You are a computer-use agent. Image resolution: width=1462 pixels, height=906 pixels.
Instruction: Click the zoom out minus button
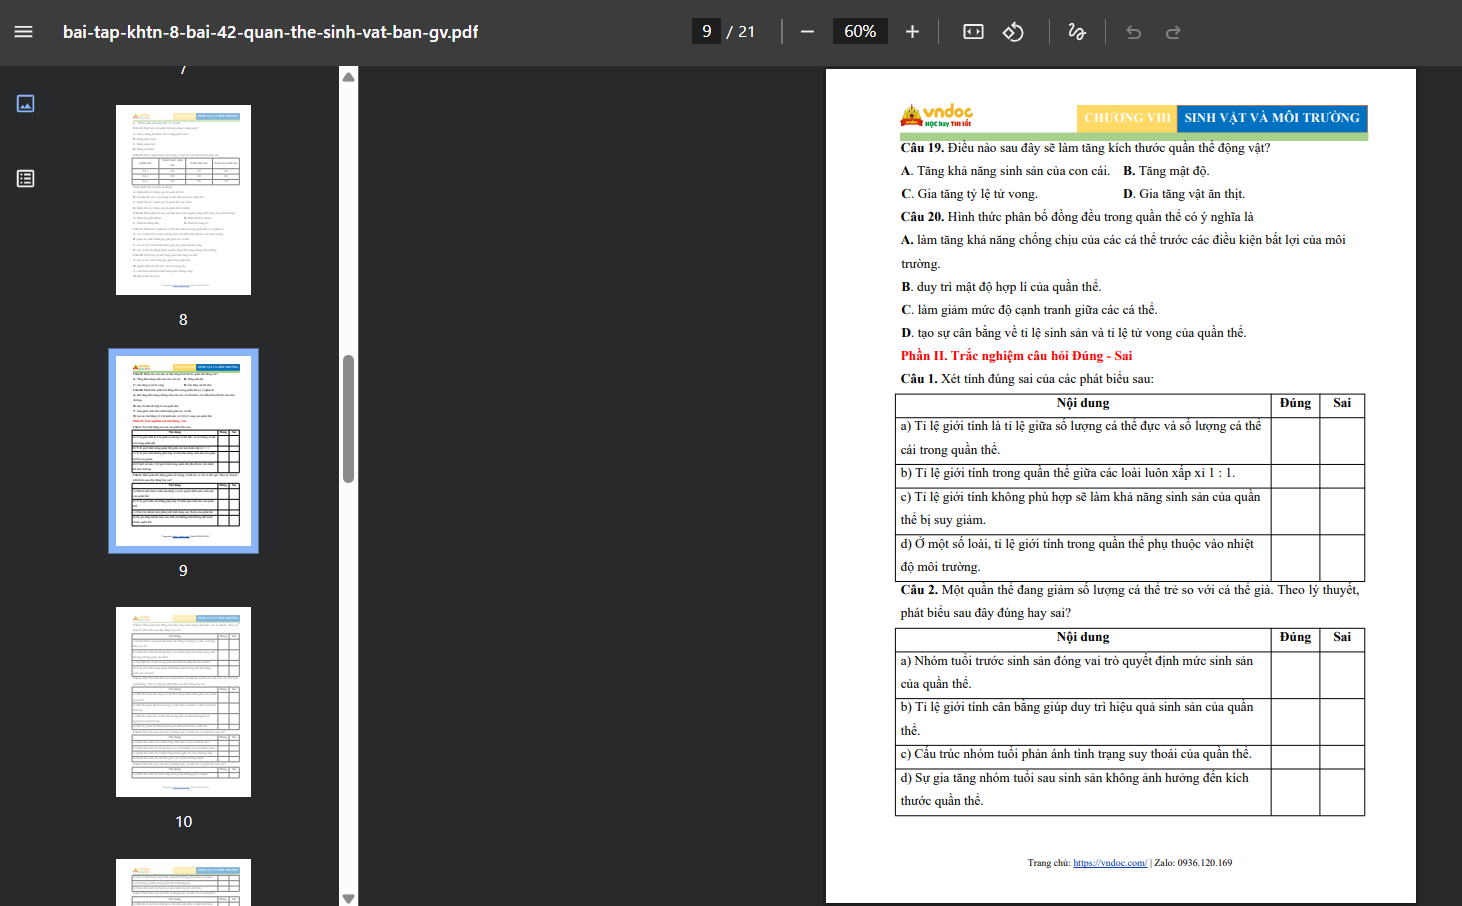(807, 32)
